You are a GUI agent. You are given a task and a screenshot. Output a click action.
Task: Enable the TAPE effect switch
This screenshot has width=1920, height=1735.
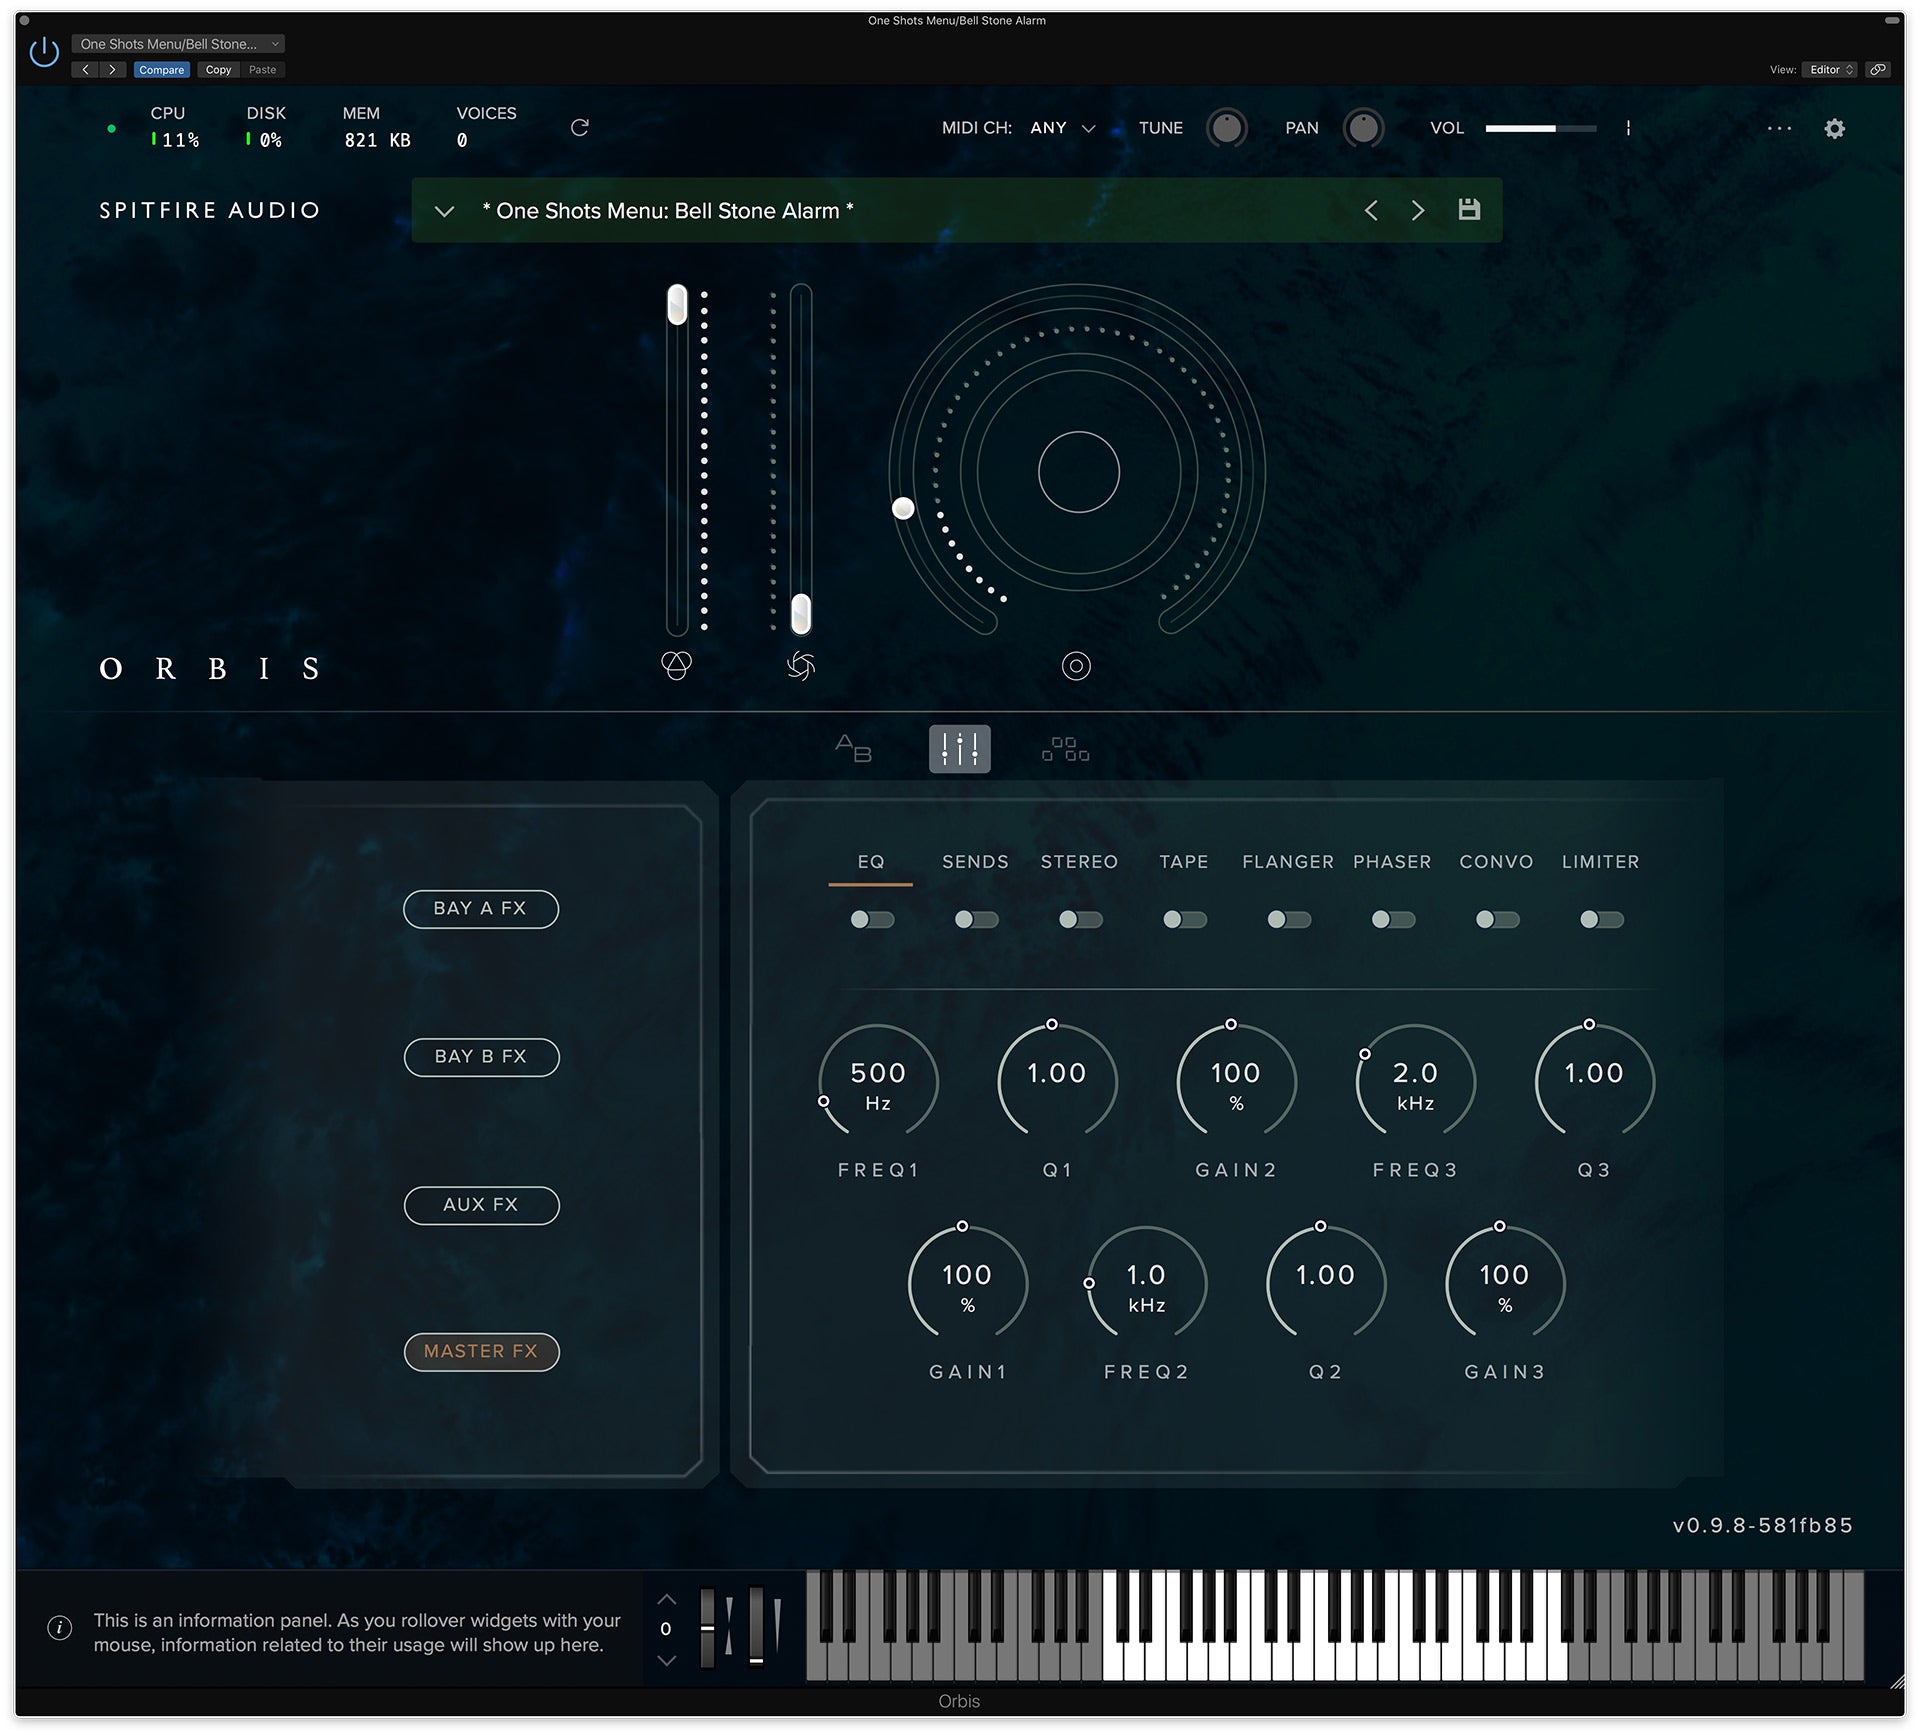pyautogui.click(x=1184, y=919)
